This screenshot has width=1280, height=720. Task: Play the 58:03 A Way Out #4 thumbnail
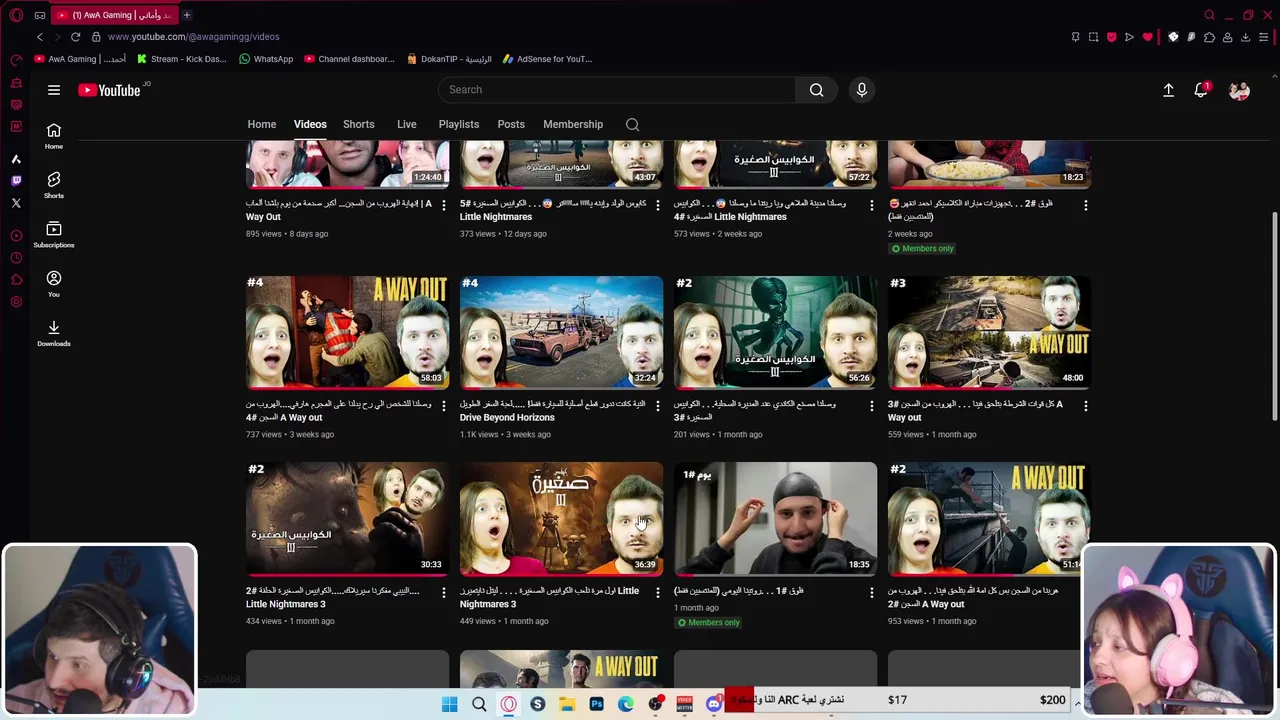tap(348, 332)
